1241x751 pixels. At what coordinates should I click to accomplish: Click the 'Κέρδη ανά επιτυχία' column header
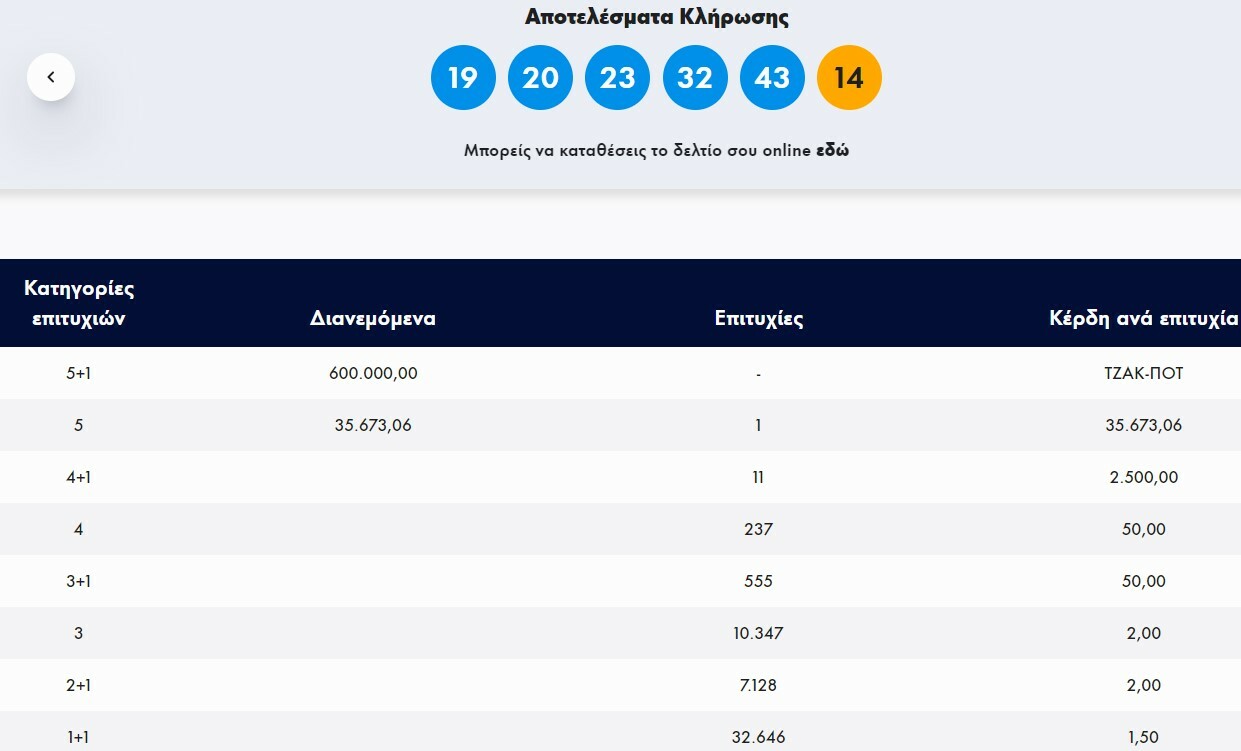pos(1143,319)
